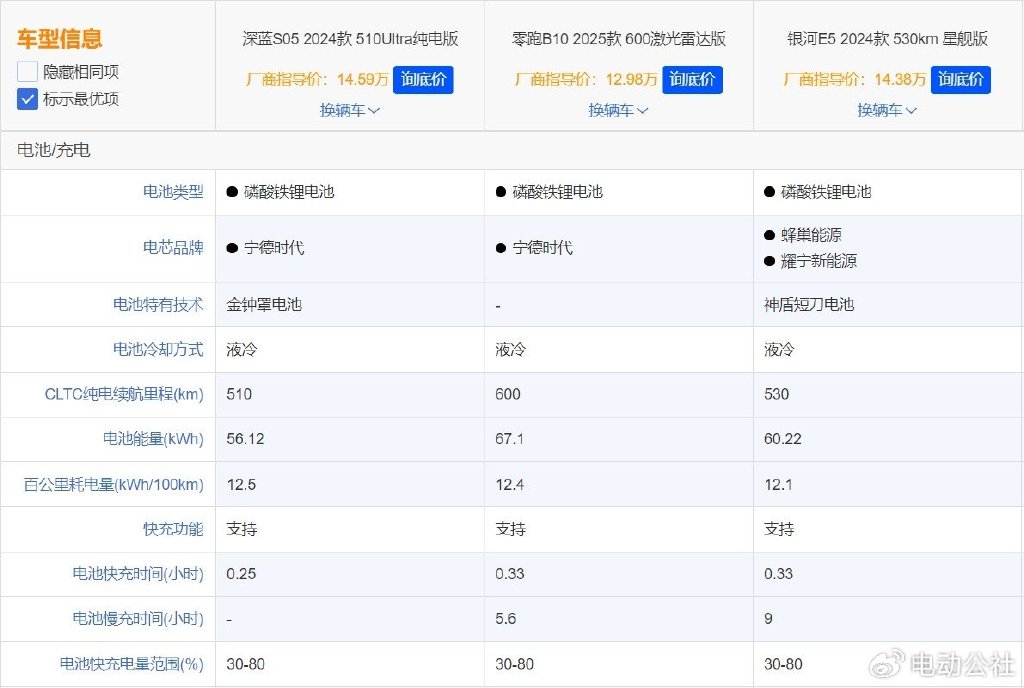Click 询底价 for the 深蓝S05 model
1024x688 pixels.
click(423, 79)
